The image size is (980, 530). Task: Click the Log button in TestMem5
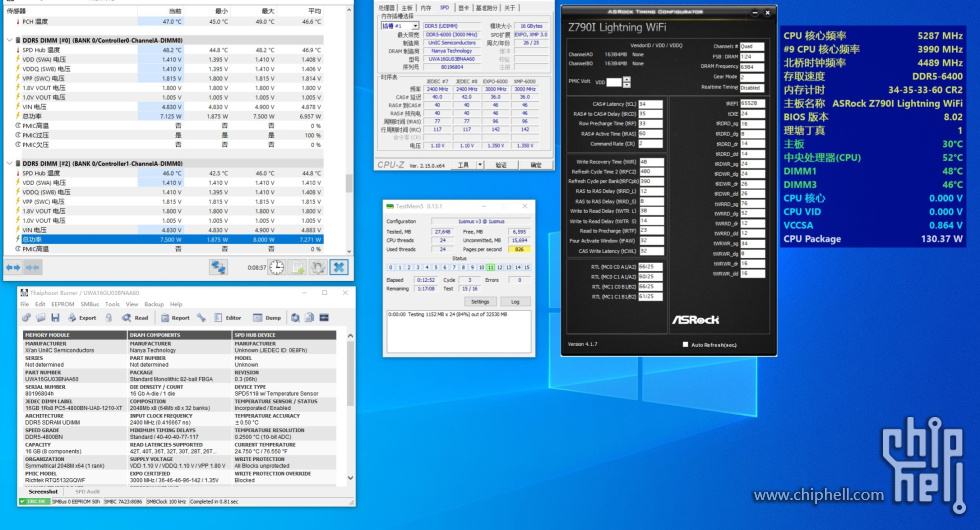515,302
